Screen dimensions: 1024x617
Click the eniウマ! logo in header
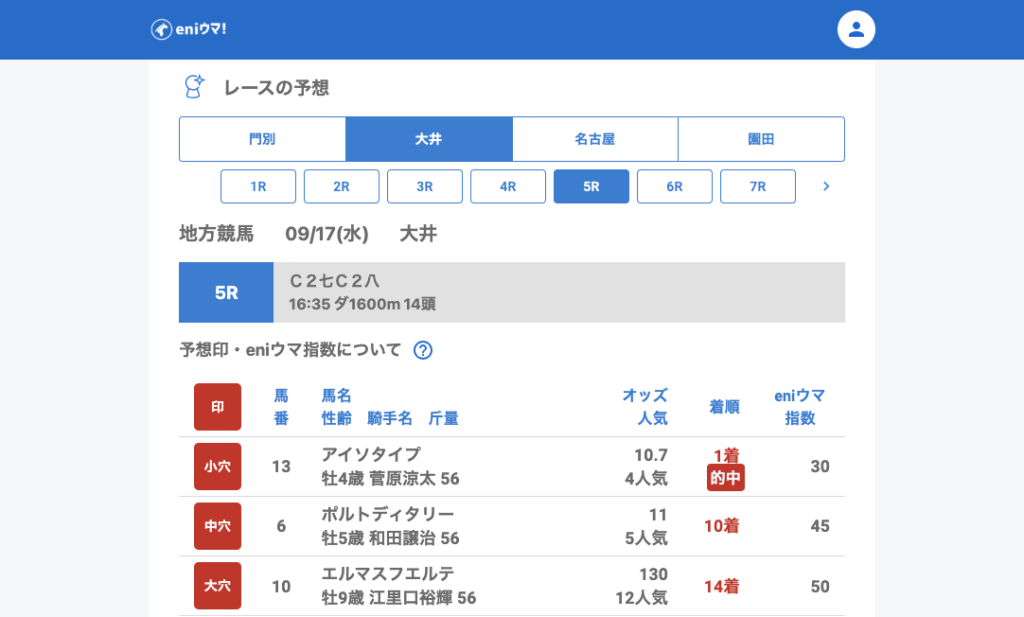click(x=189, y=29)
